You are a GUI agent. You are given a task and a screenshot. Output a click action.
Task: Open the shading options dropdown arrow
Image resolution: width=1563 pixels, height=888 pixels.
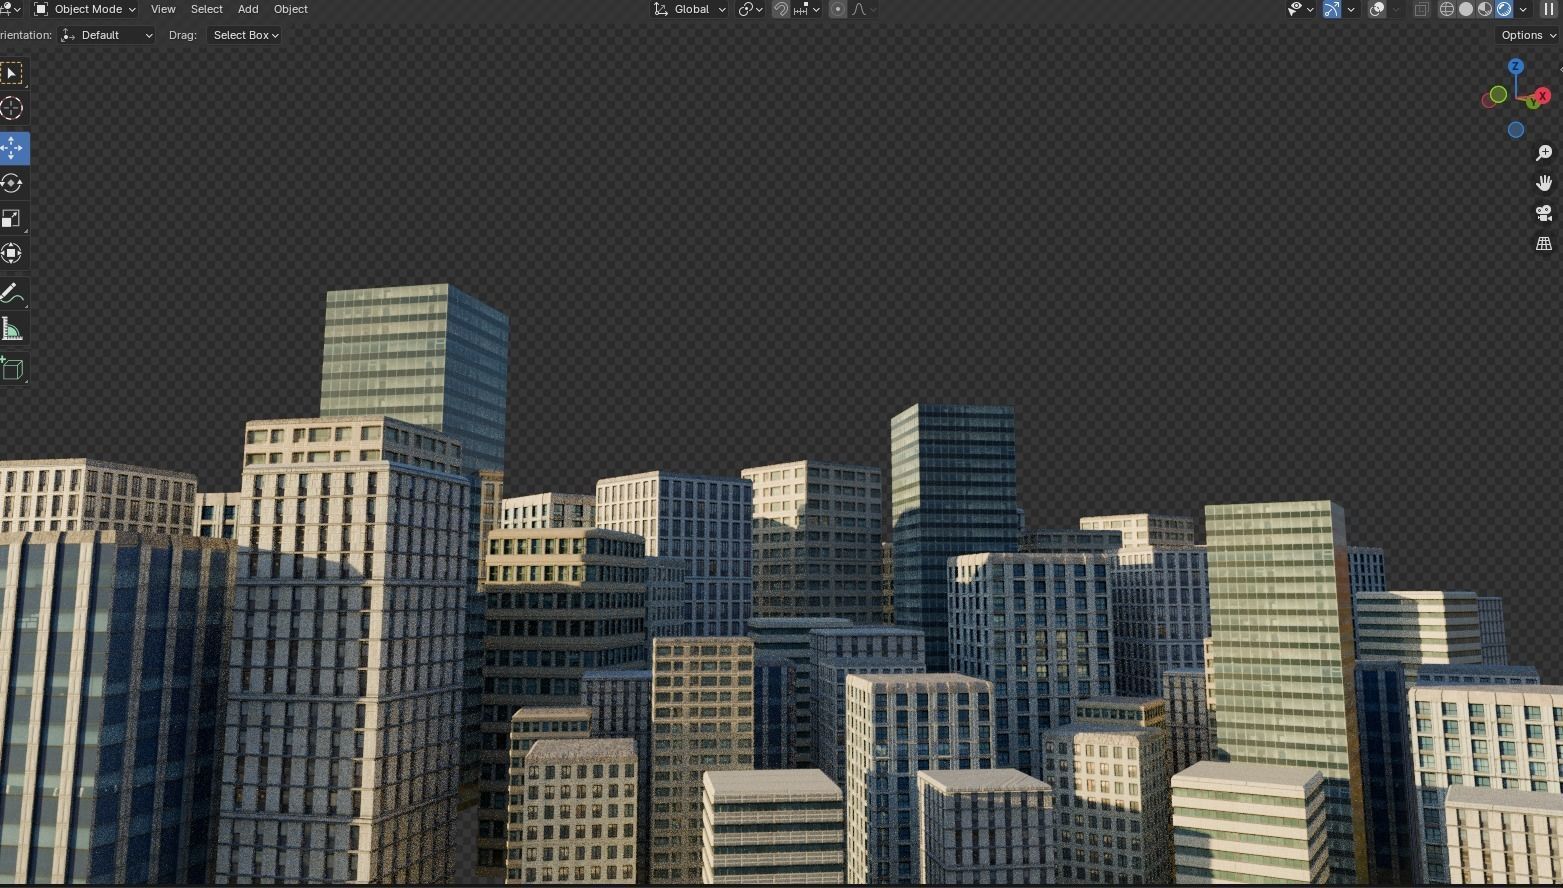tap(1523, 9)
